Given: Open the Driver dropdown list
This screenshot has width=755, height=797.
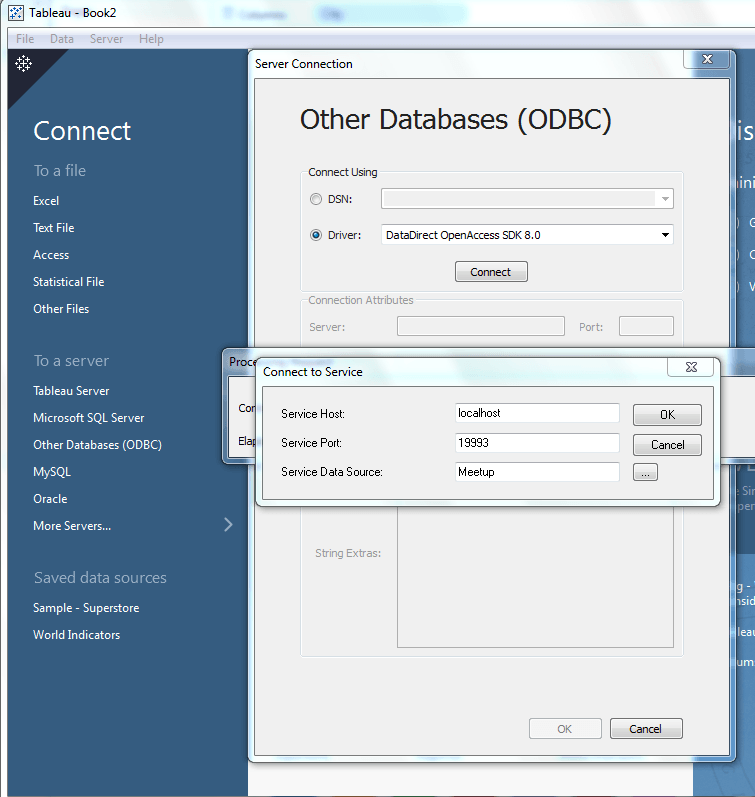Looking at the screenshot, I should (665, 235).
